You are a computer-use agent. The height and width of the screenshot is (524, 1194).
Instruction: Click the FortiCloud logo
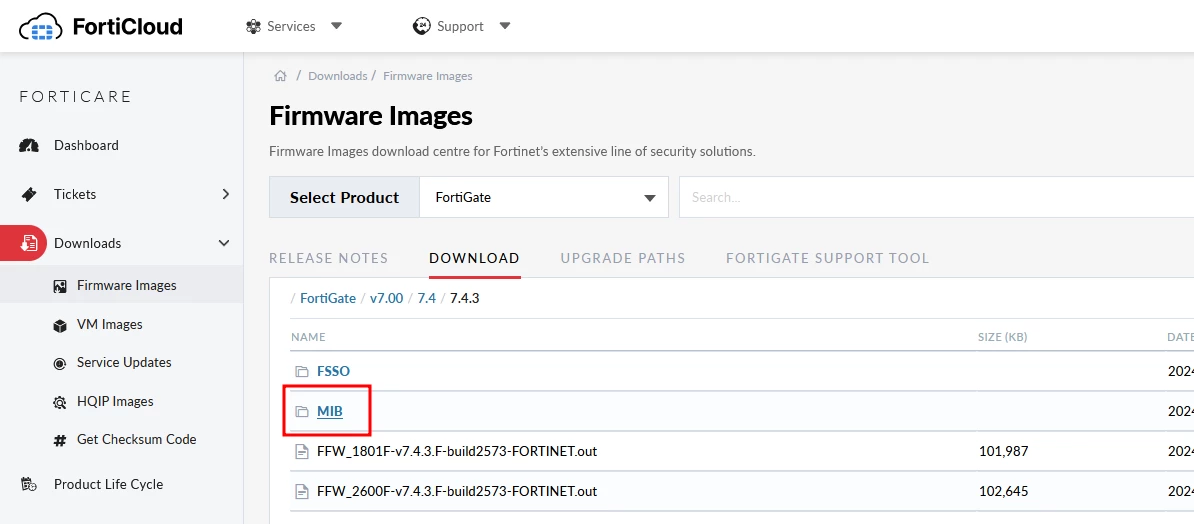pyautogui.click(x=101, y=27)
